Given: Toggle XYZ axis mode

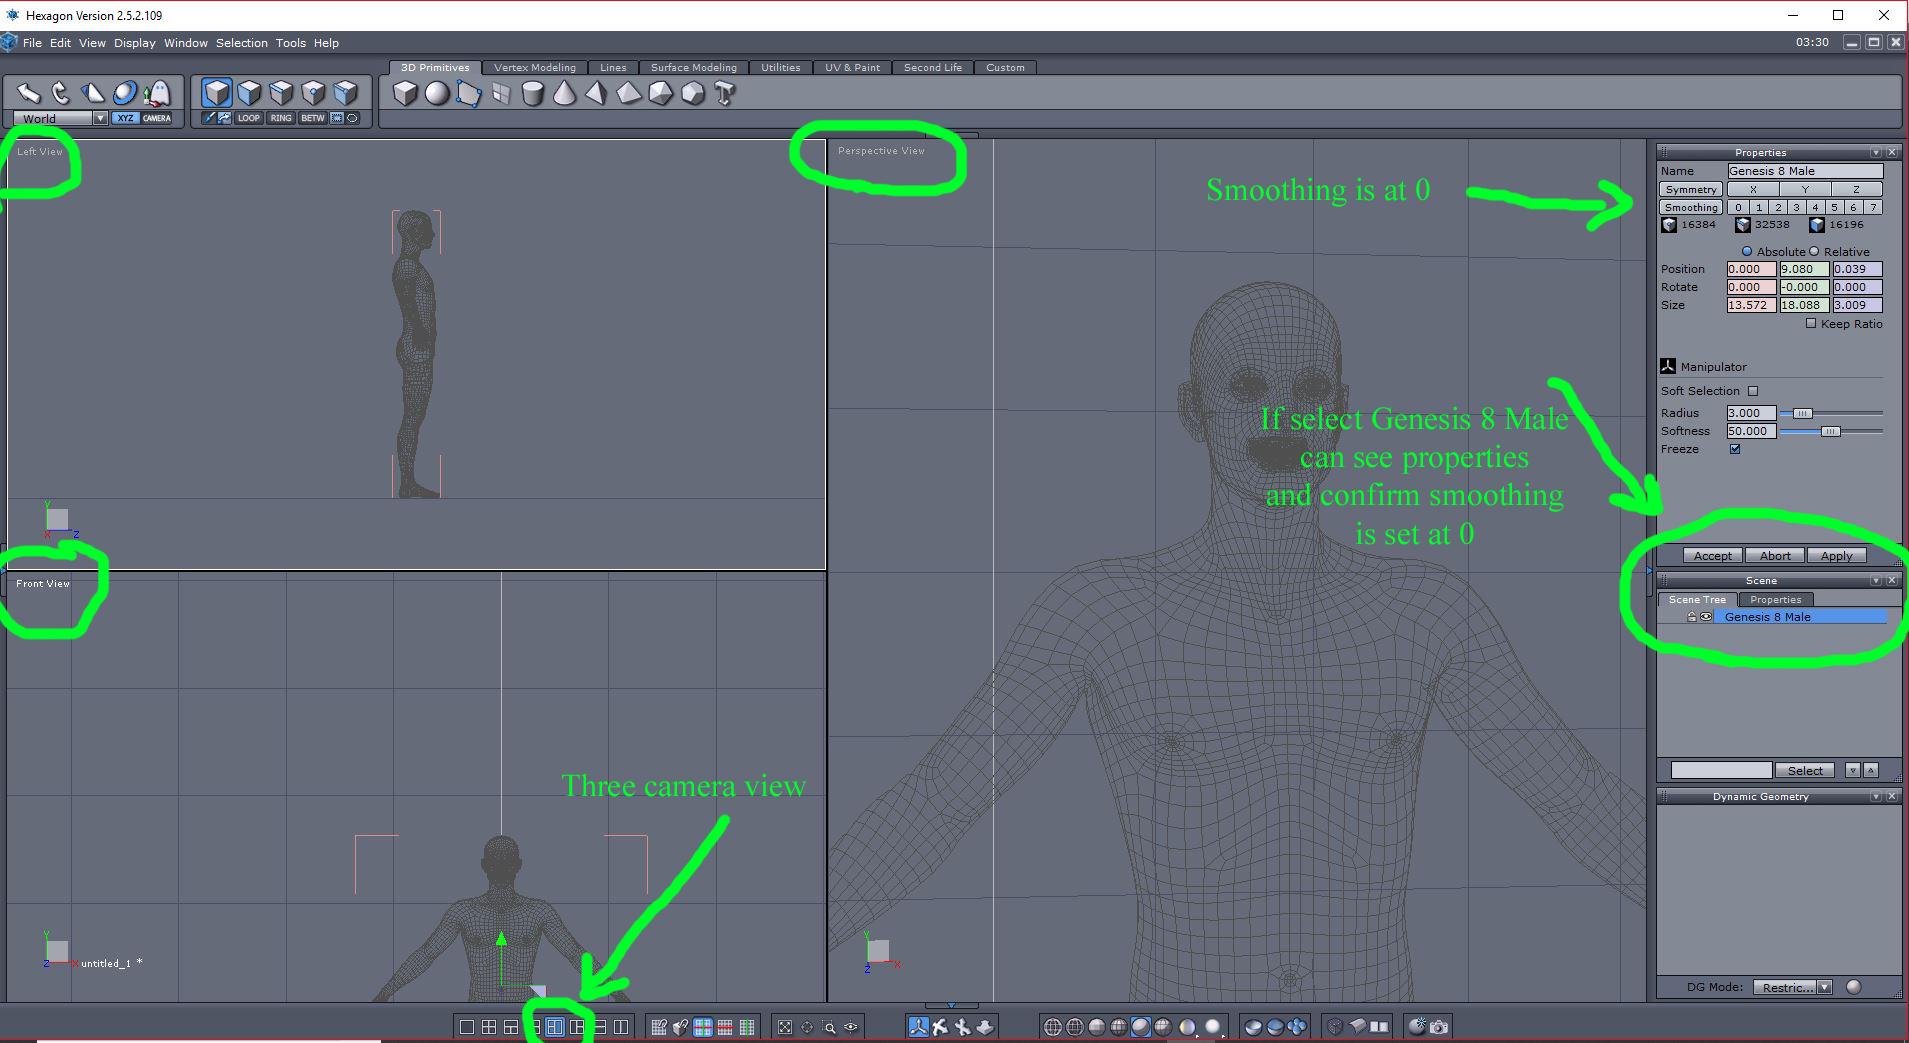Looking at the screenshot, I should tap(125, 118).
